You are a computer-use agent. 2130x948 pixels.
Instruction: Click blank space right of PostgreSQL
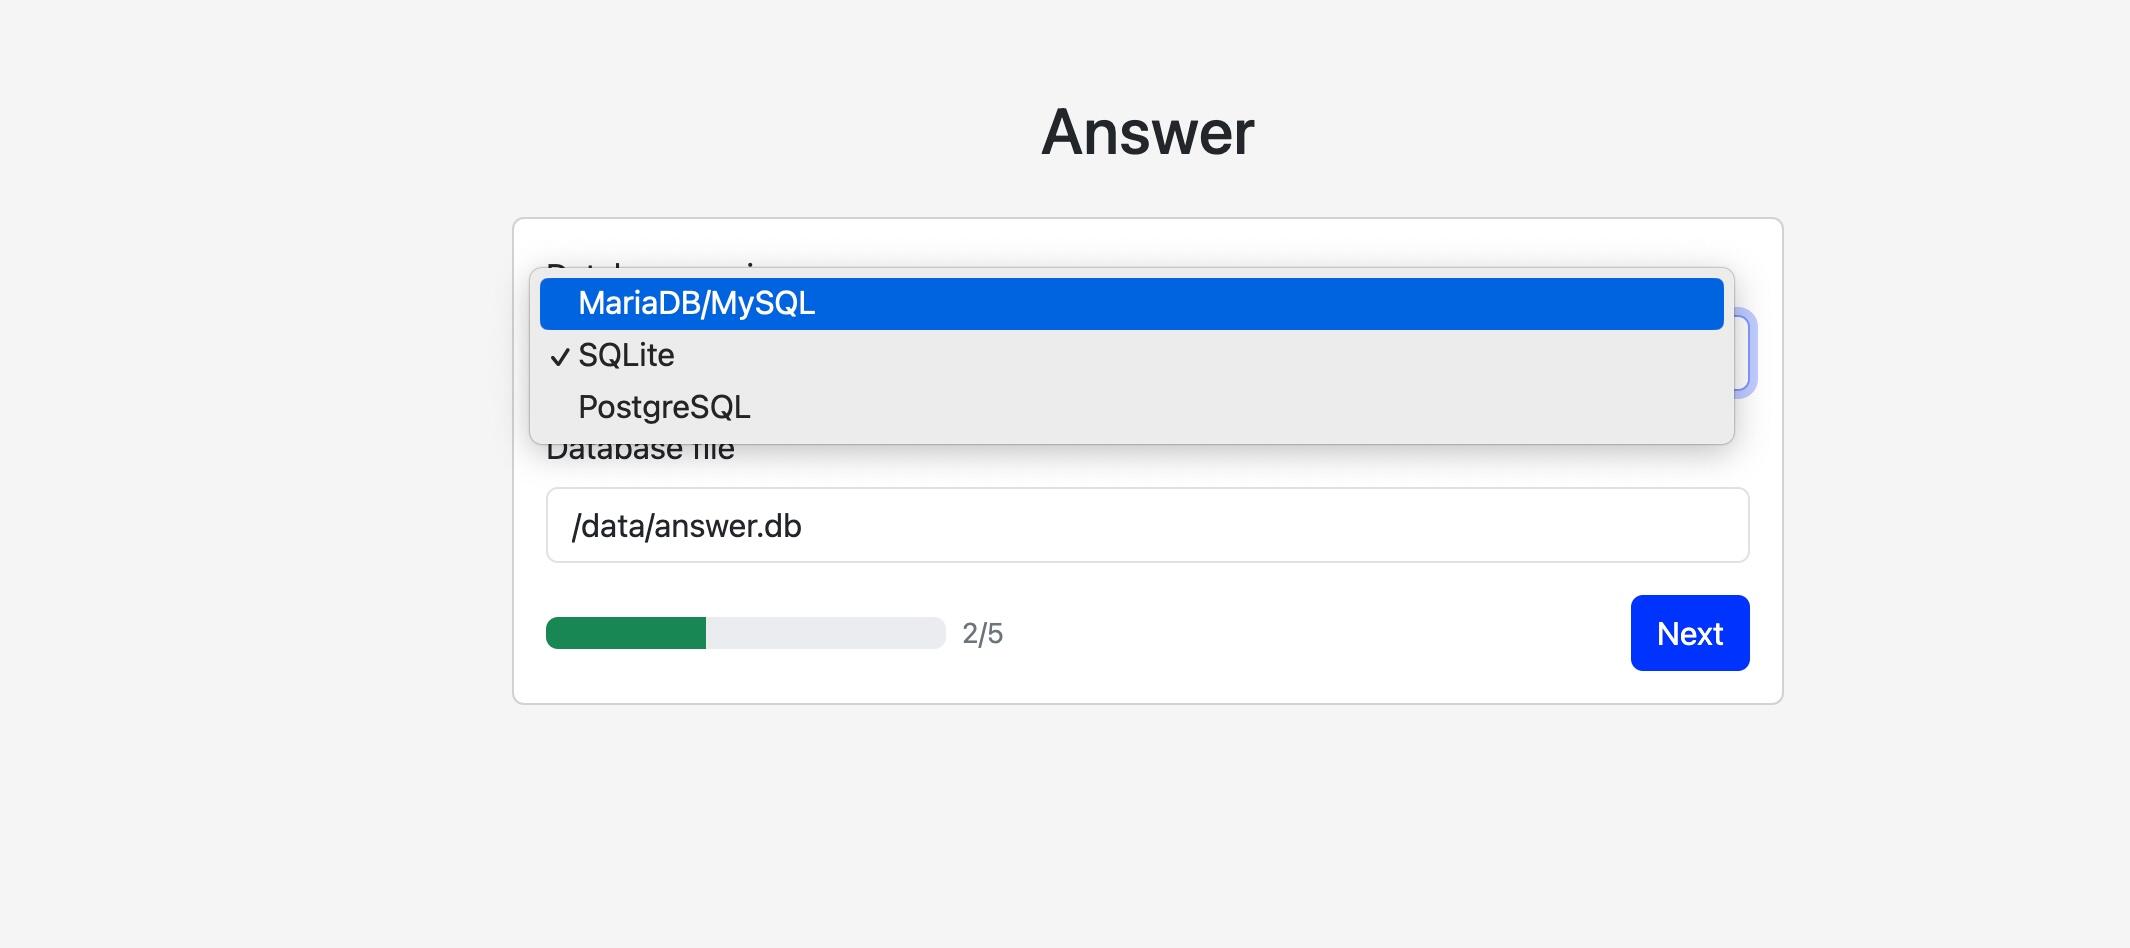[1200, 408]
